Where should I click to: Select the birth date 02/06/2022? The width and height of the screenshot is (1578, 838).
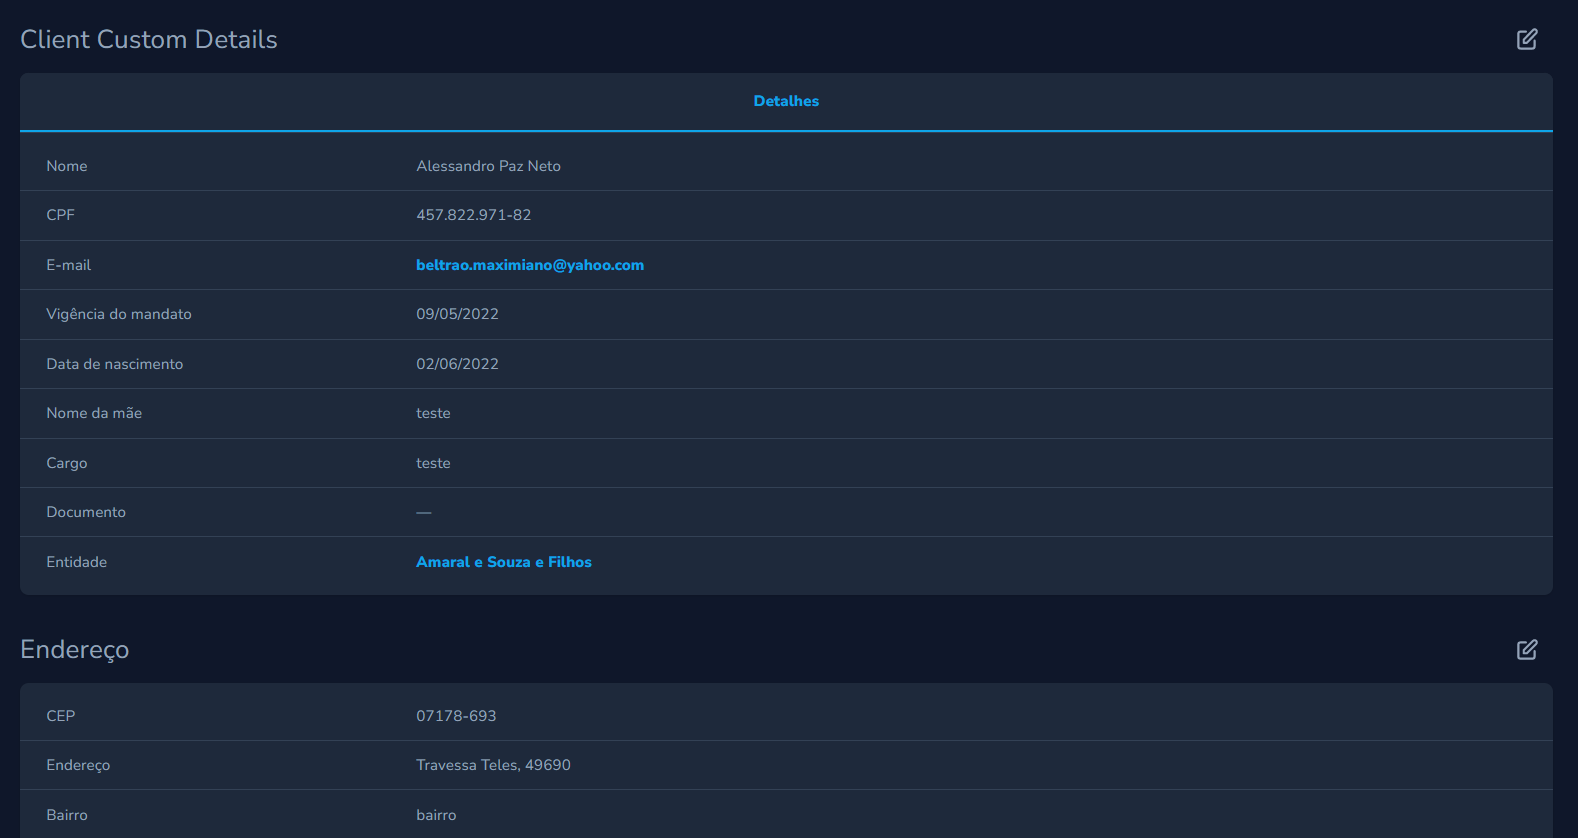457,364
